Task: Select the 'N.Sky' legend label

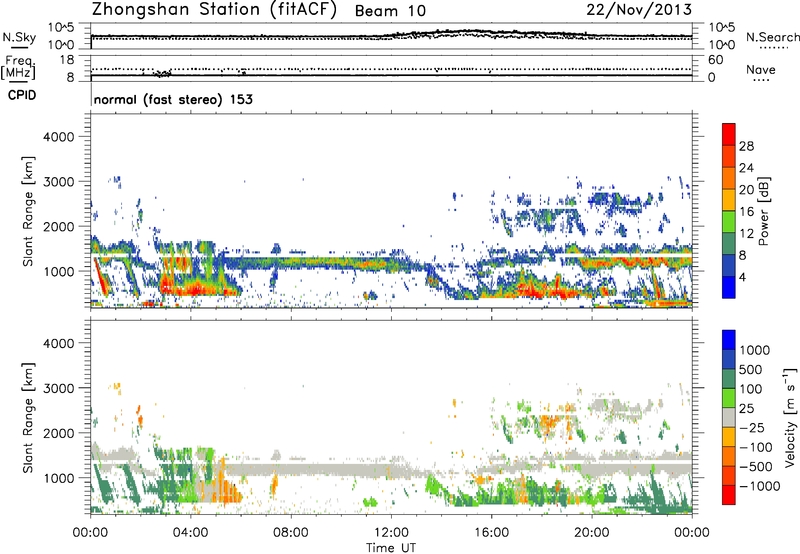Action: [19, 37]
